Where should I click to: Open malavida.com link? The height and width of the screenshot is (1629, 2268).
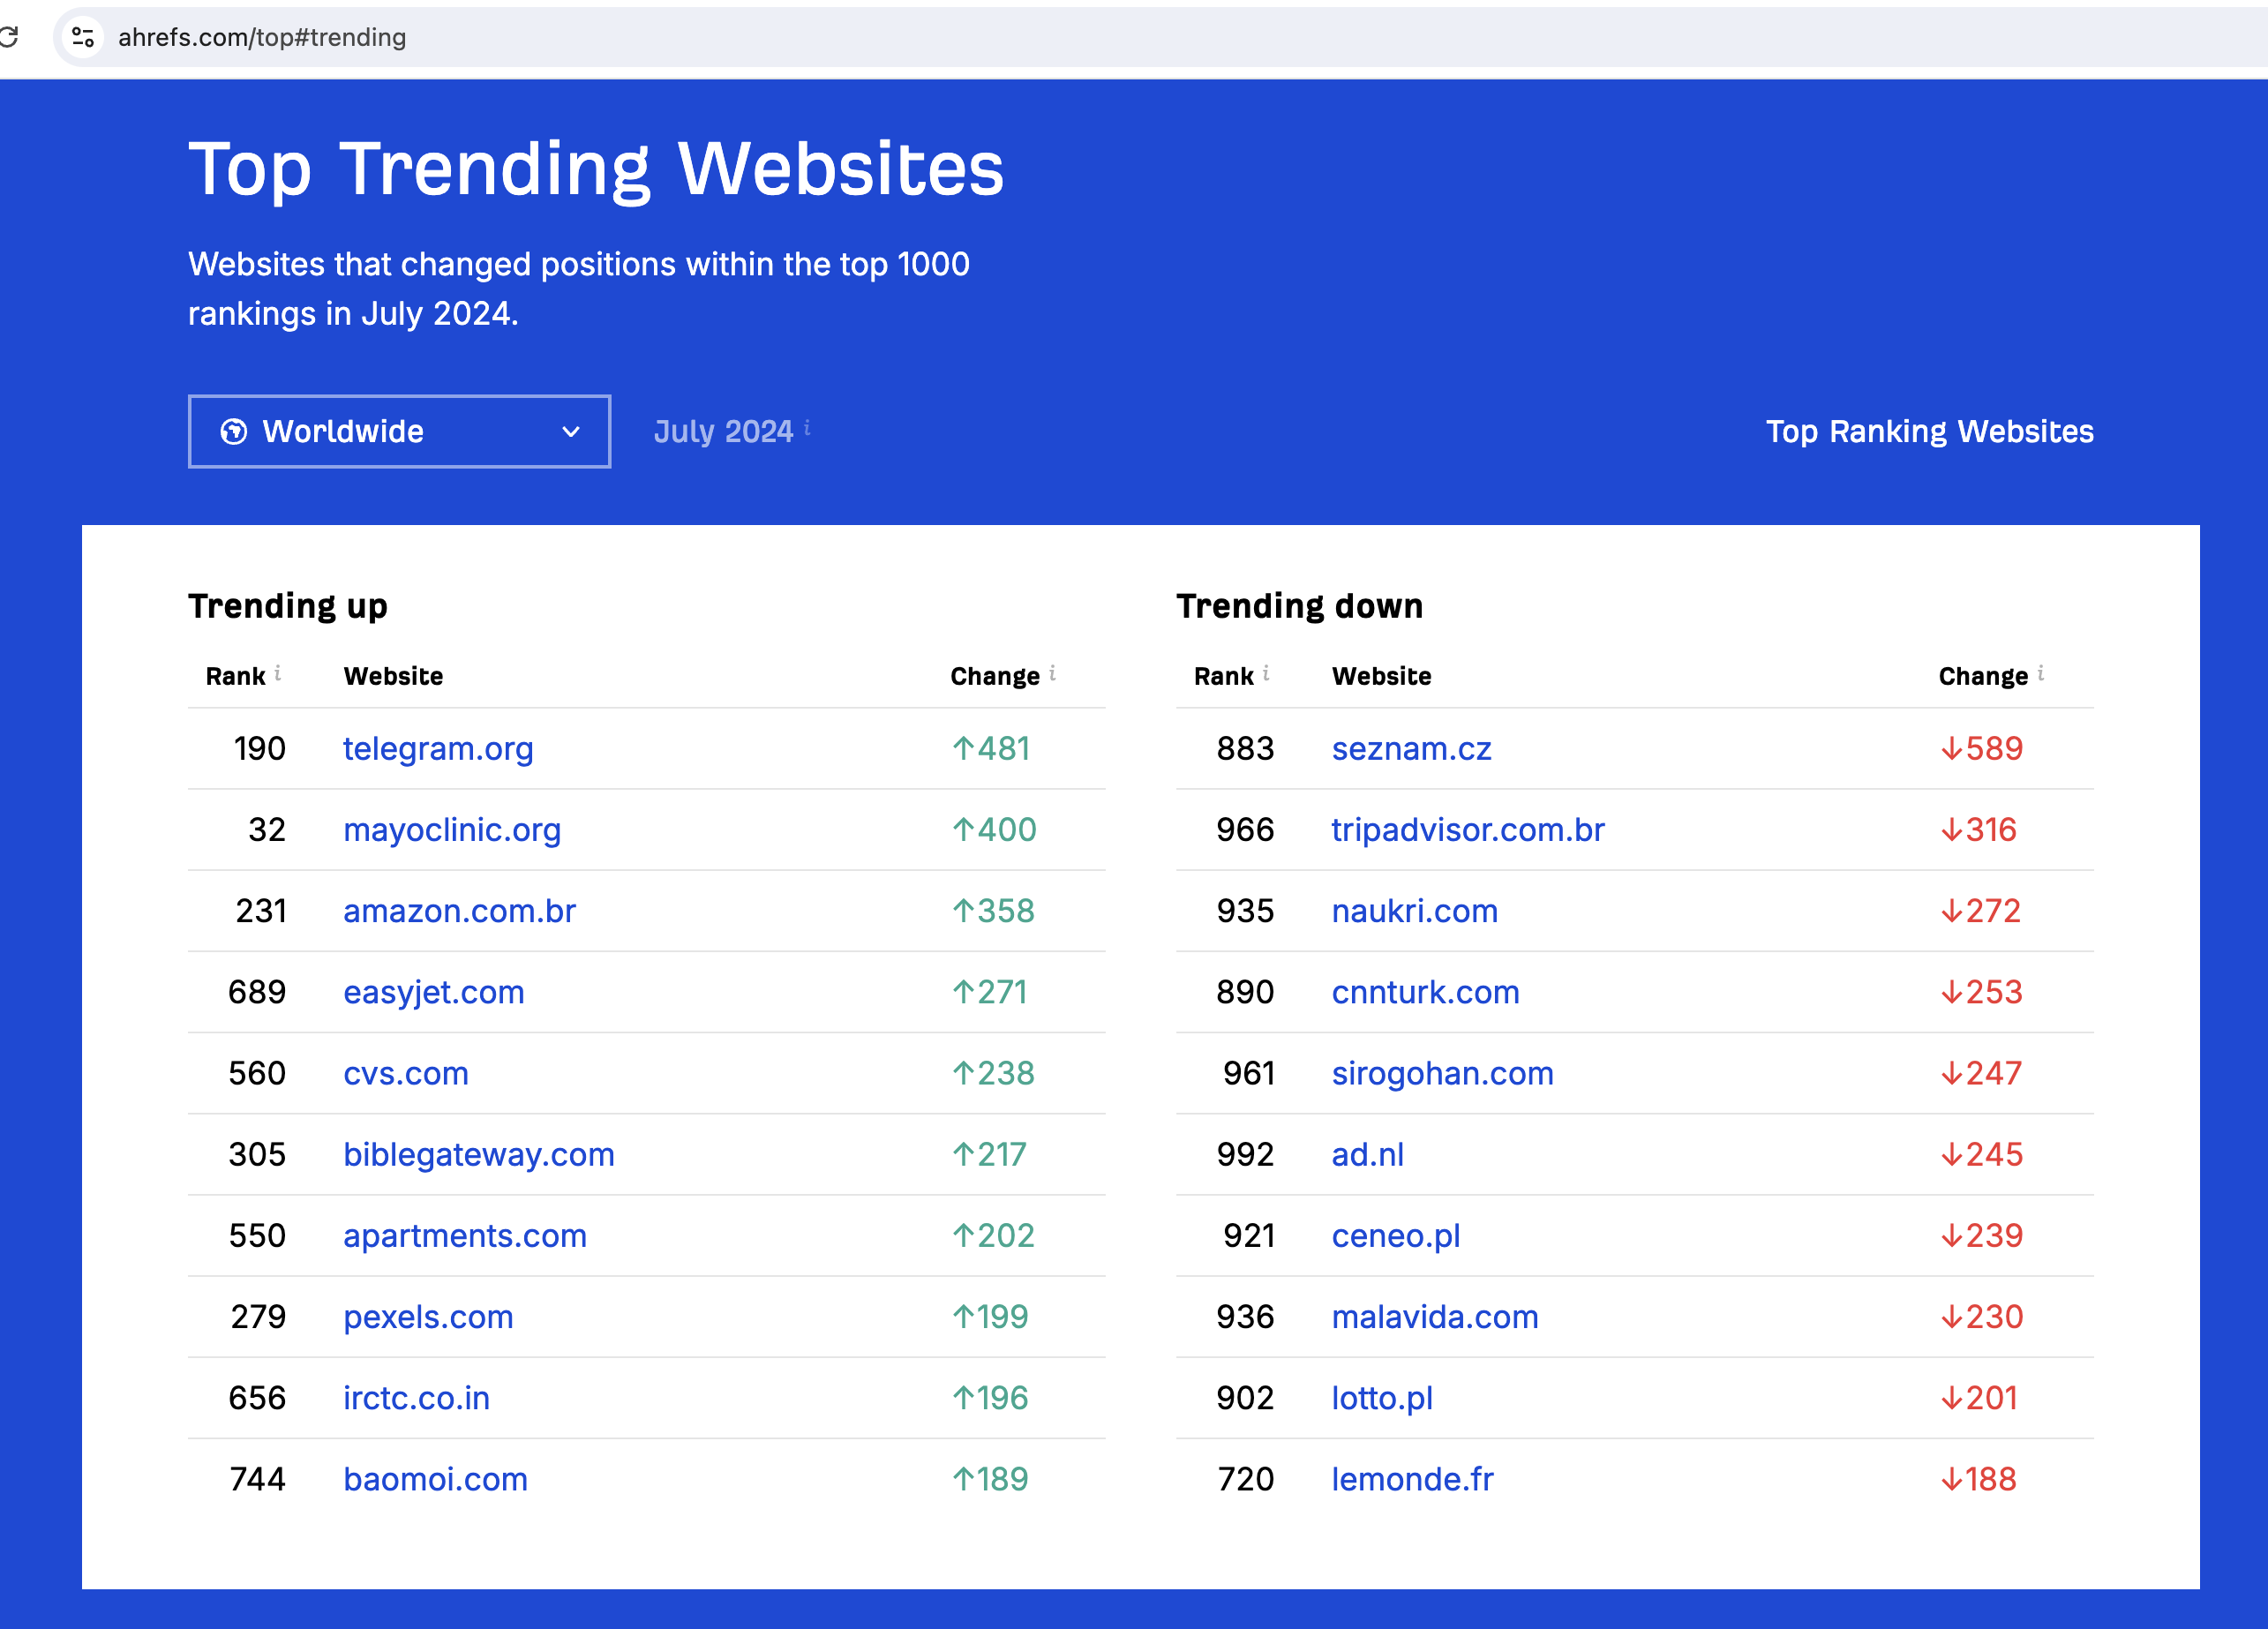[1434, 1316]
